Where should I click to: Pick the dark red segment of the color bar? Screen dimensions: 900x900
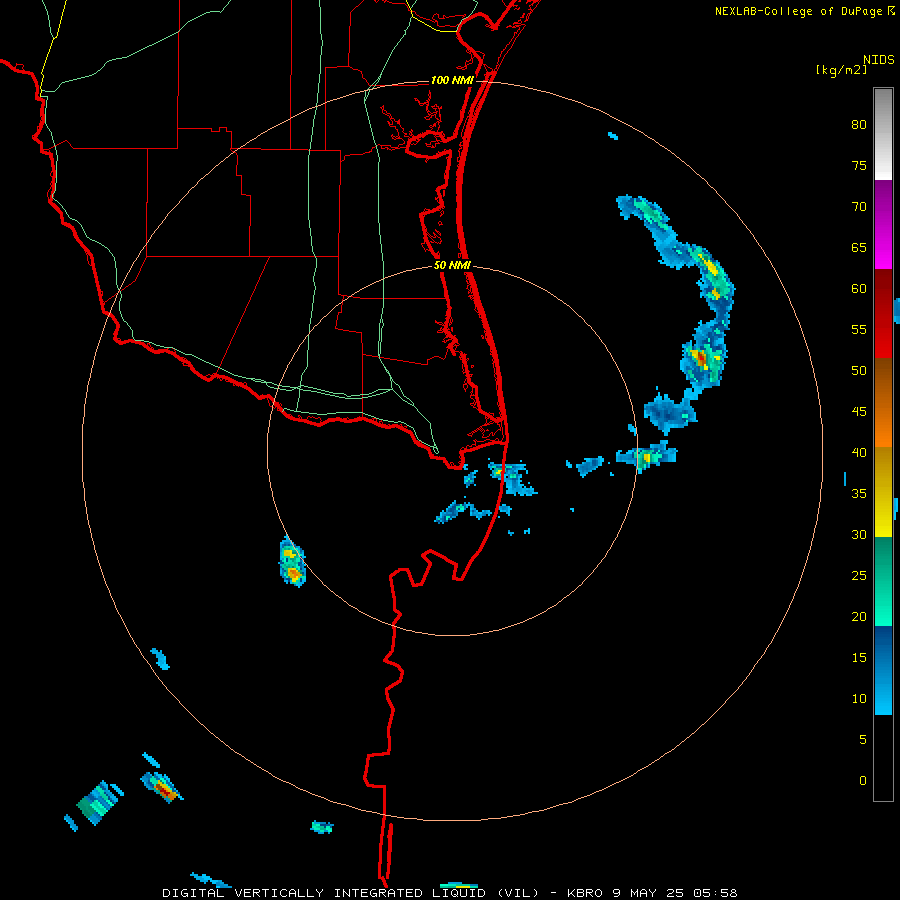coord(883,313)
